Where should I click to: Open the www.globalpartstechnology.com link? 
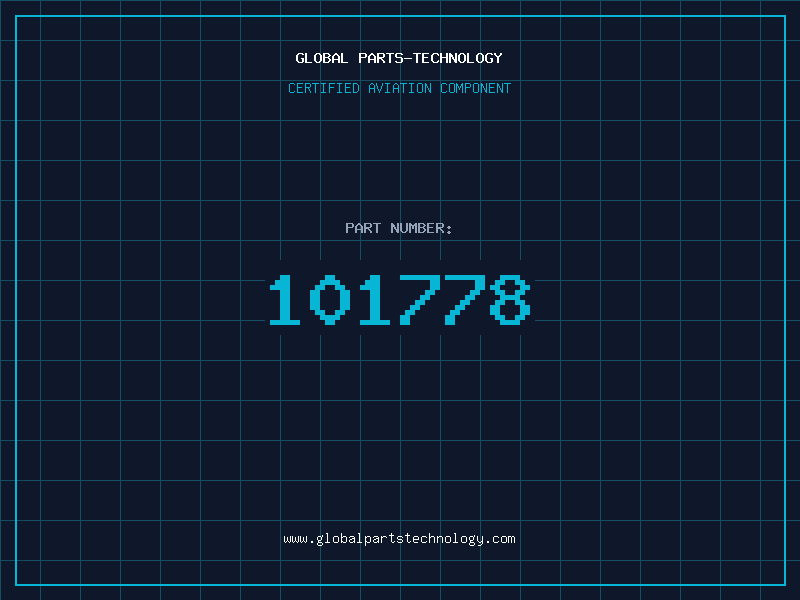coord(399,539)
